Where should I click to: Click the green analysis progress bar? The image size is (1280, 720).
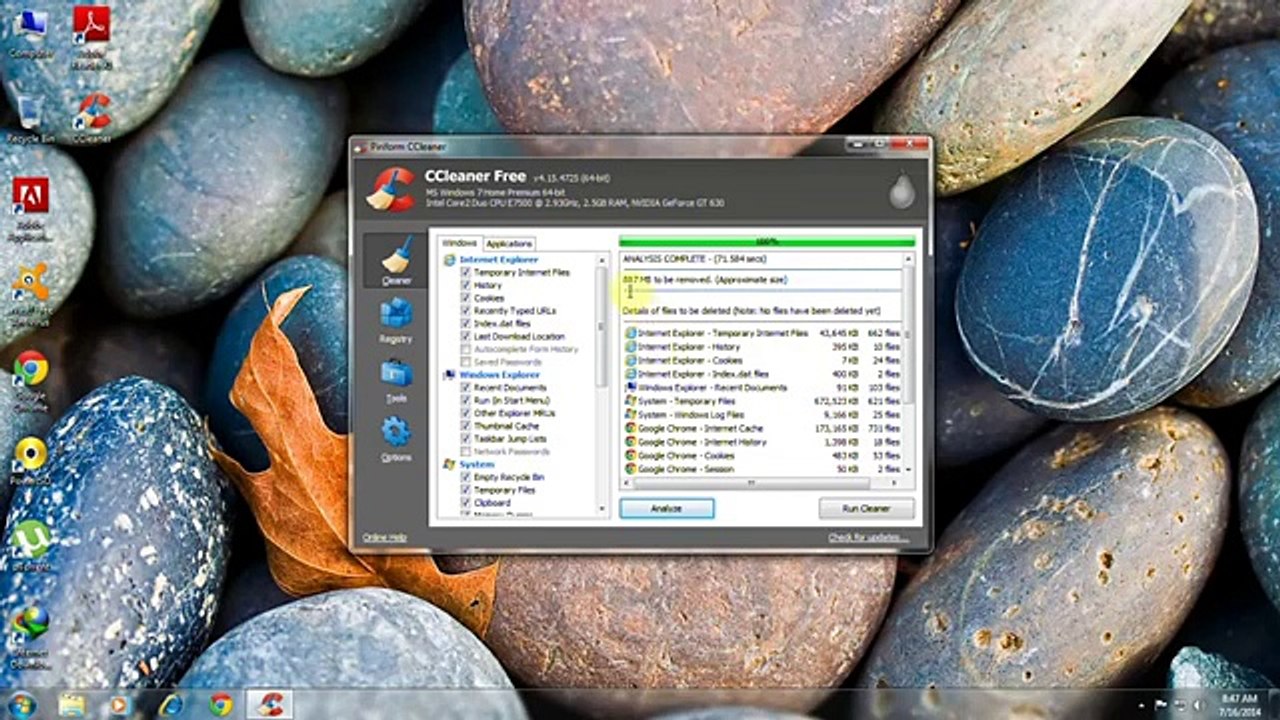[x=767, y=242]
